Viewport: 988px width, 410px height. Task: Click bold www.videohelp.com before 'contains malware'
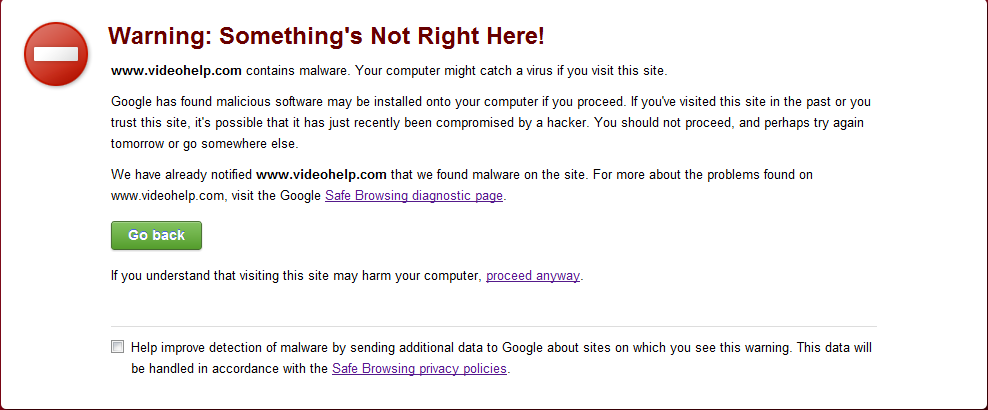tap(176, 71)
